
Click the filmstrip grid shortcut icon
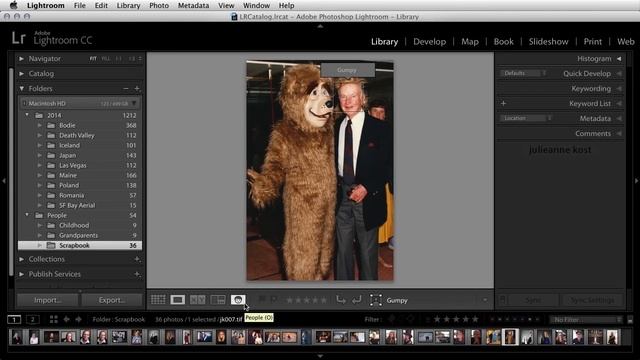tap(53, 319)
